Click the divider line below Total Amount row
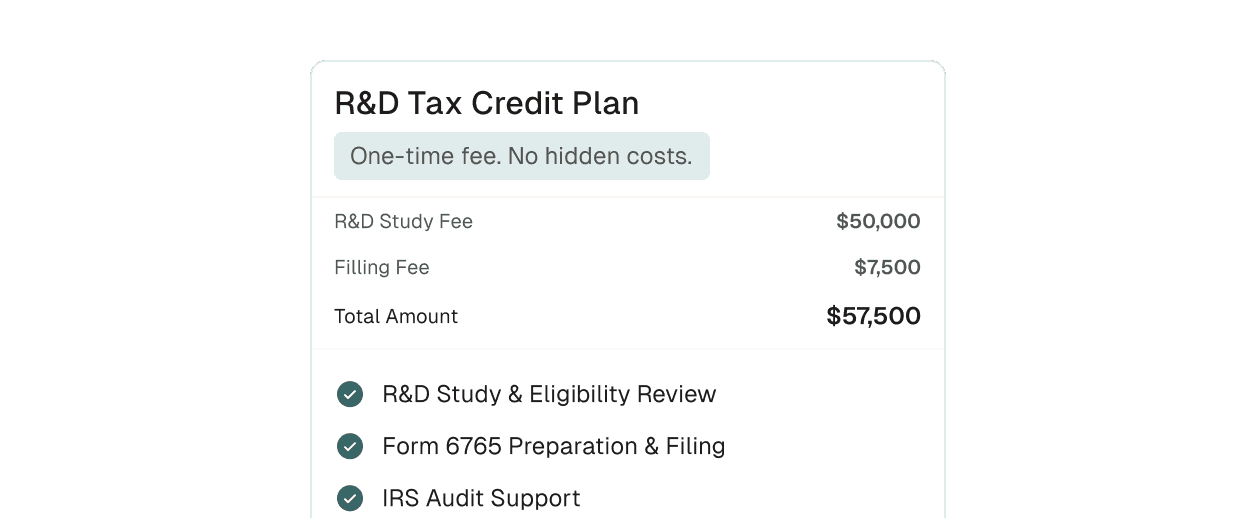This screenshot has width=1256, height=518. [628, 349]
